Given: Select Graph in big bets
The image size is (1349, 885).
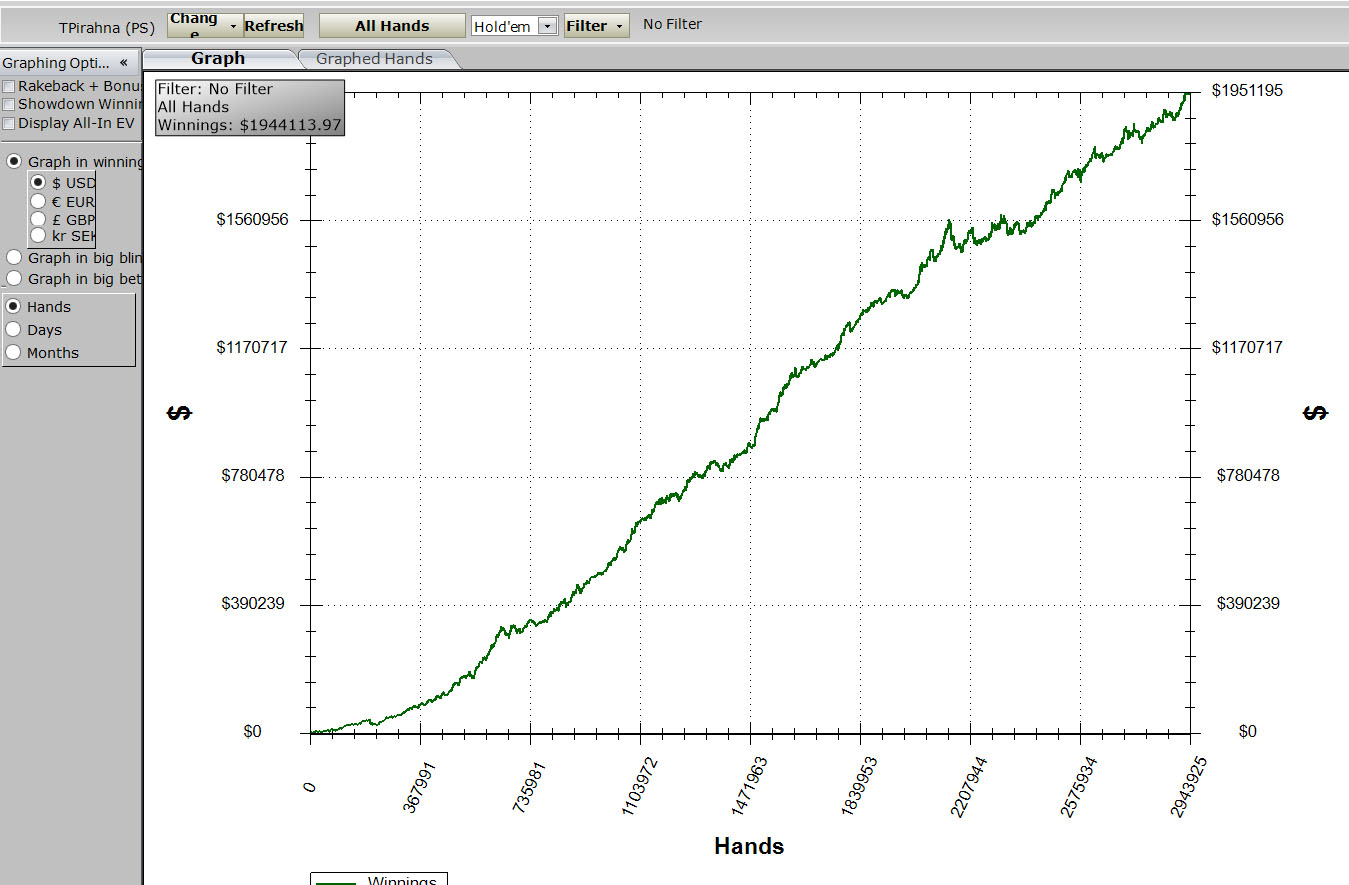Looking at the screenshot, I should 14,279.
